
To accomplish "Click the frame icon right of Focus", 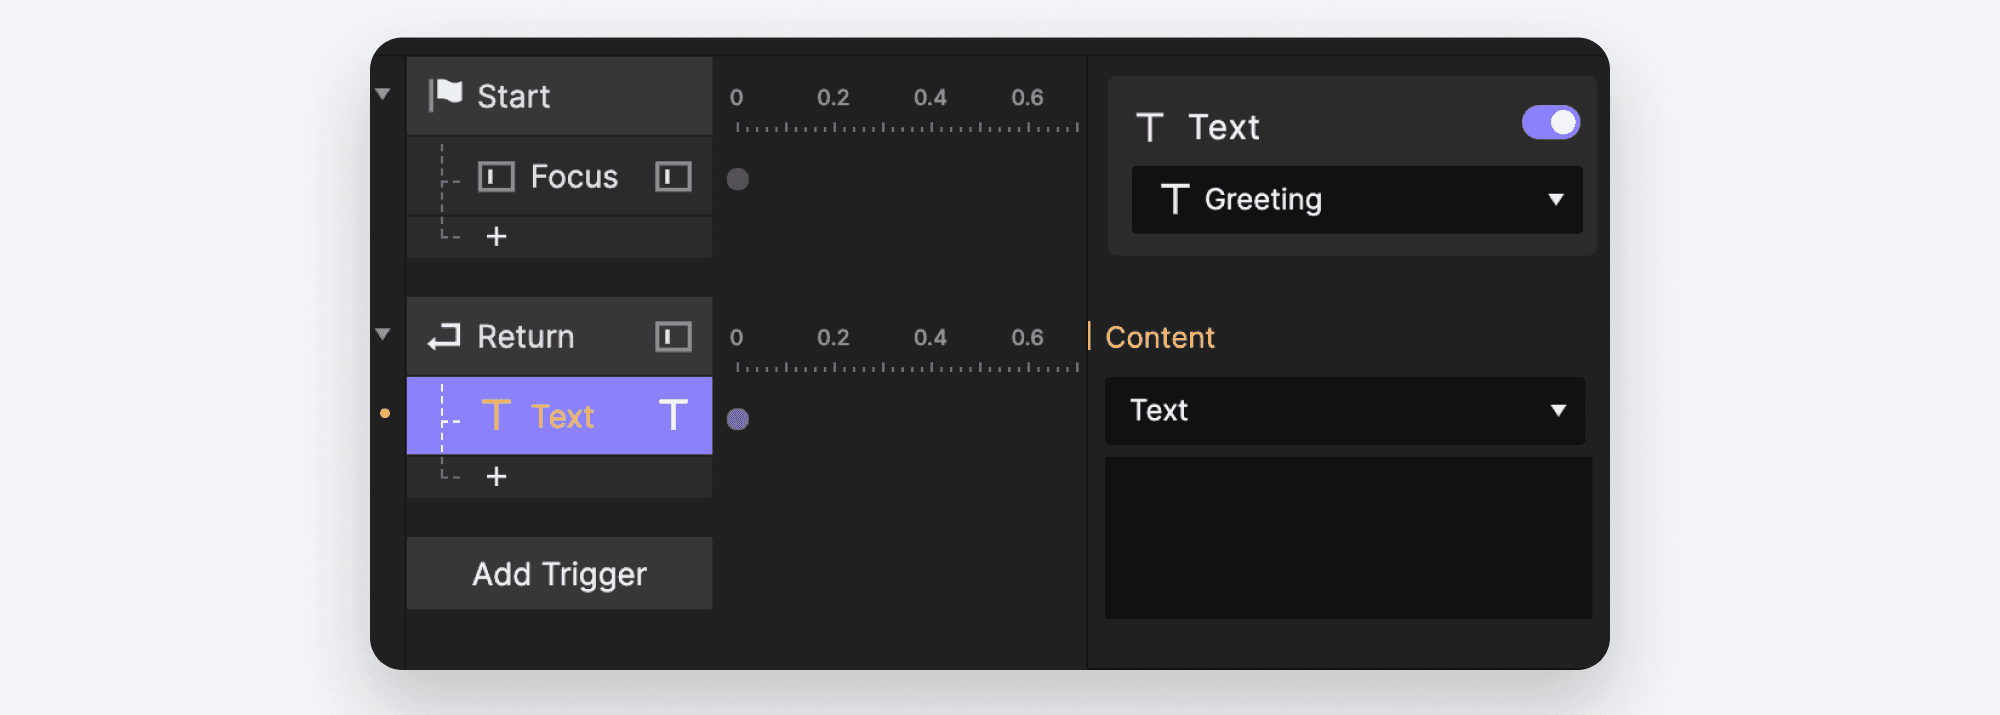I will (671, 176).
